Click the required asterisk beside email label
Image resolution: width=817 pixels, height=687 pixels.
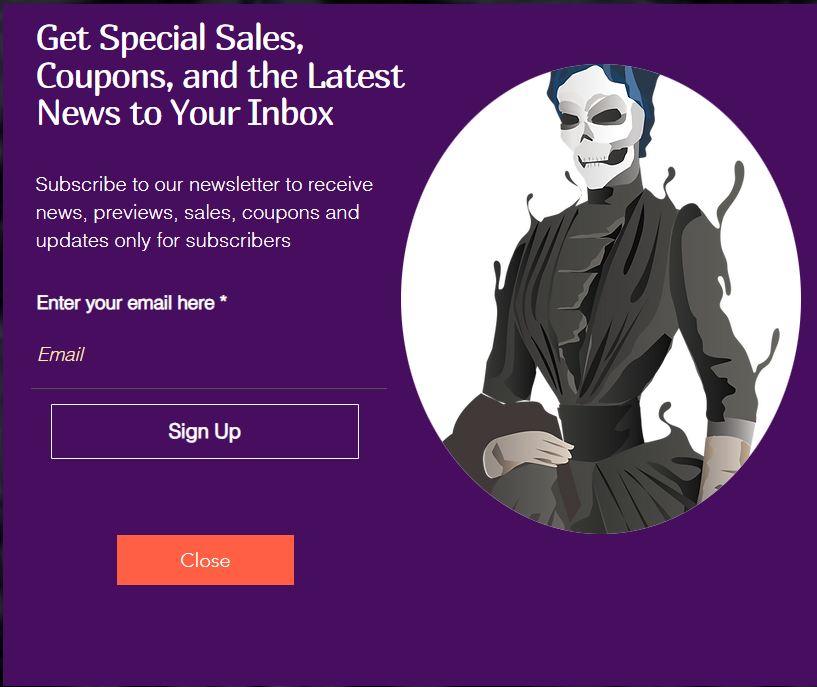click(223, 300)
